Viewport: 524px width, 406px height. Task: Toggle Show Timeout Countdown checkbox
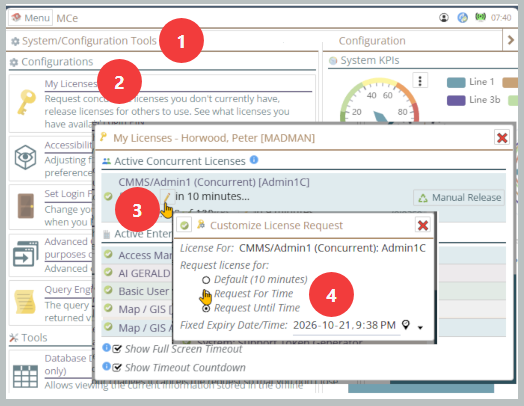117,368
